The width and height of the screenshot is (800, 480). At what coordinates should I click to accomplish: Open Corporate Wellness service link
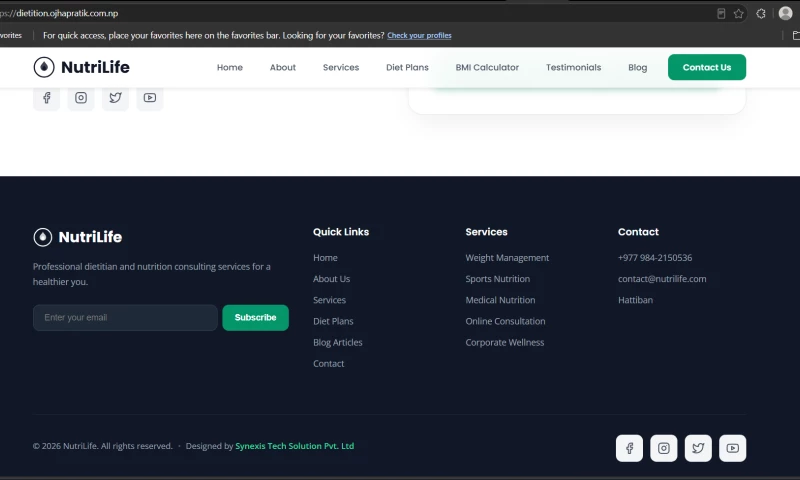505,343
